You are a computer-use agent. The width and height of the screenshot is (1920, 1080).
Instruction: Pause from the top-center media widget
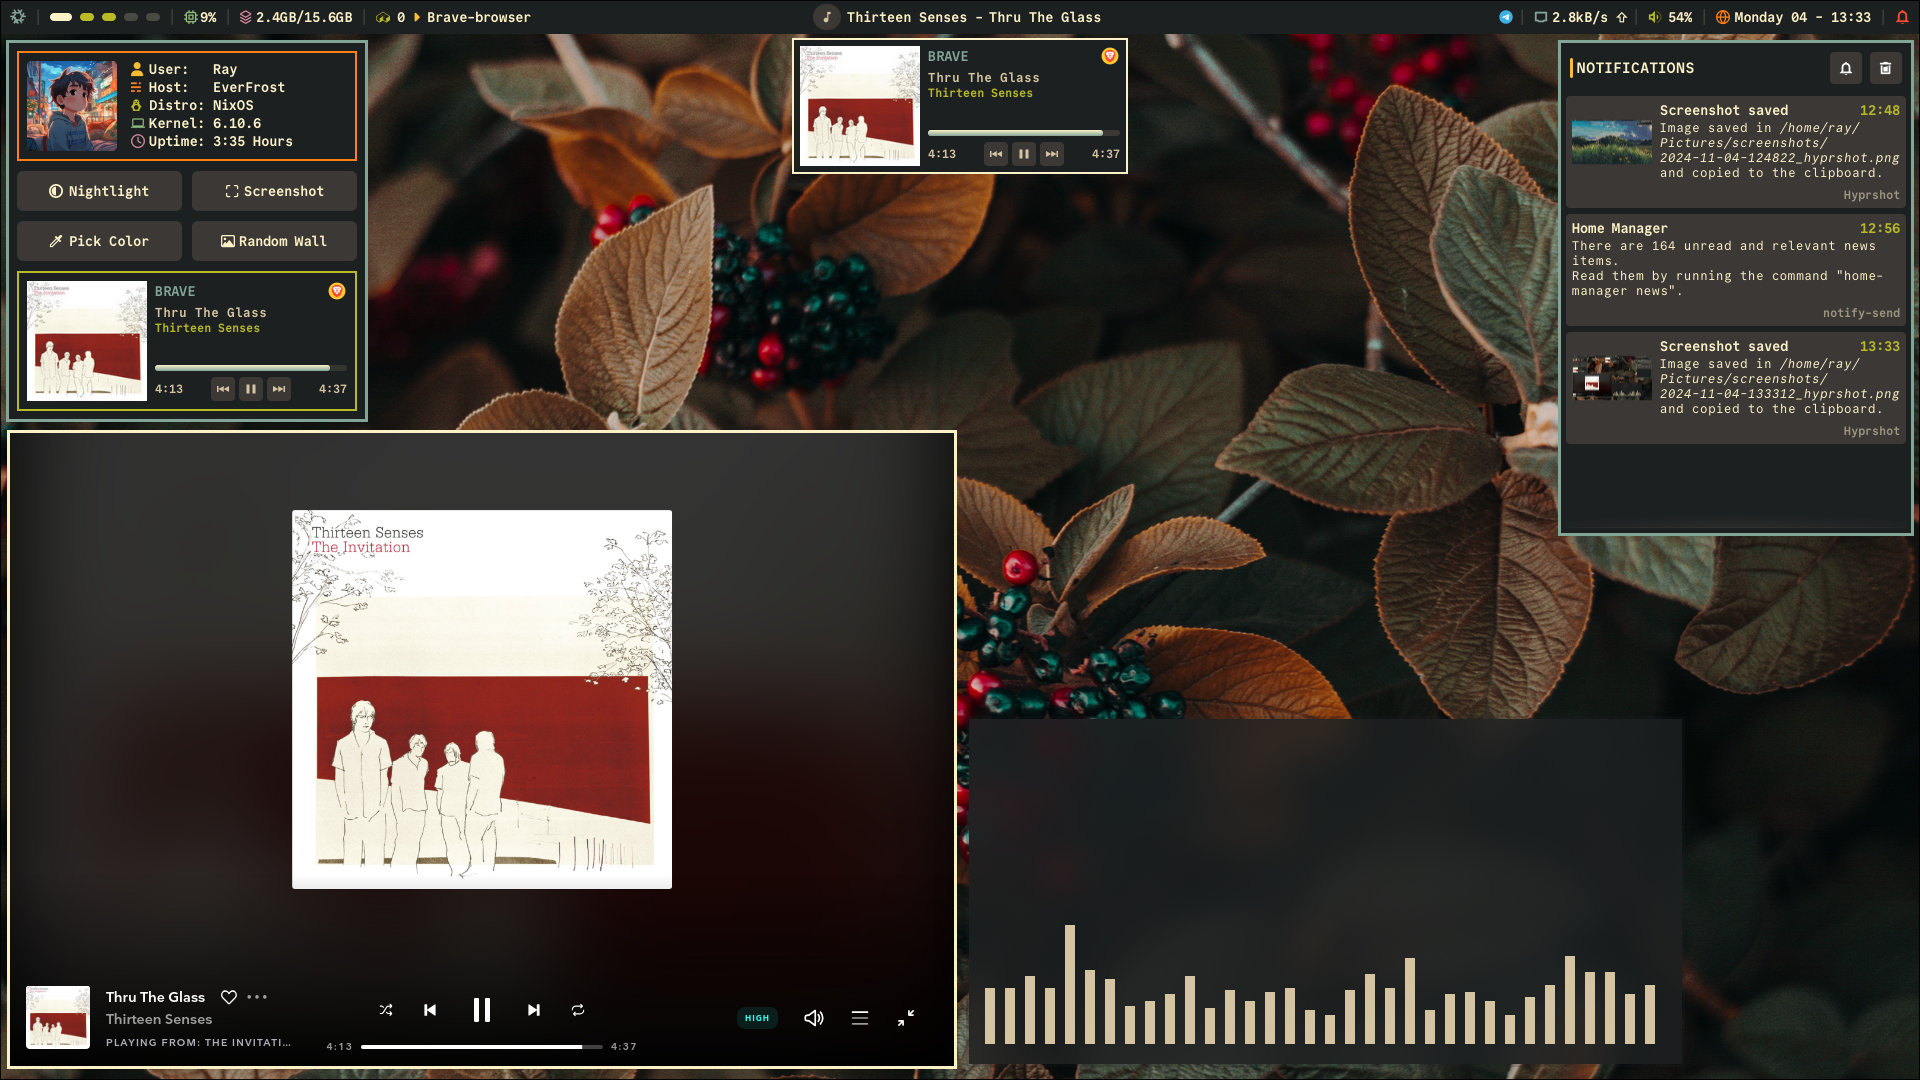[1023, 154]
